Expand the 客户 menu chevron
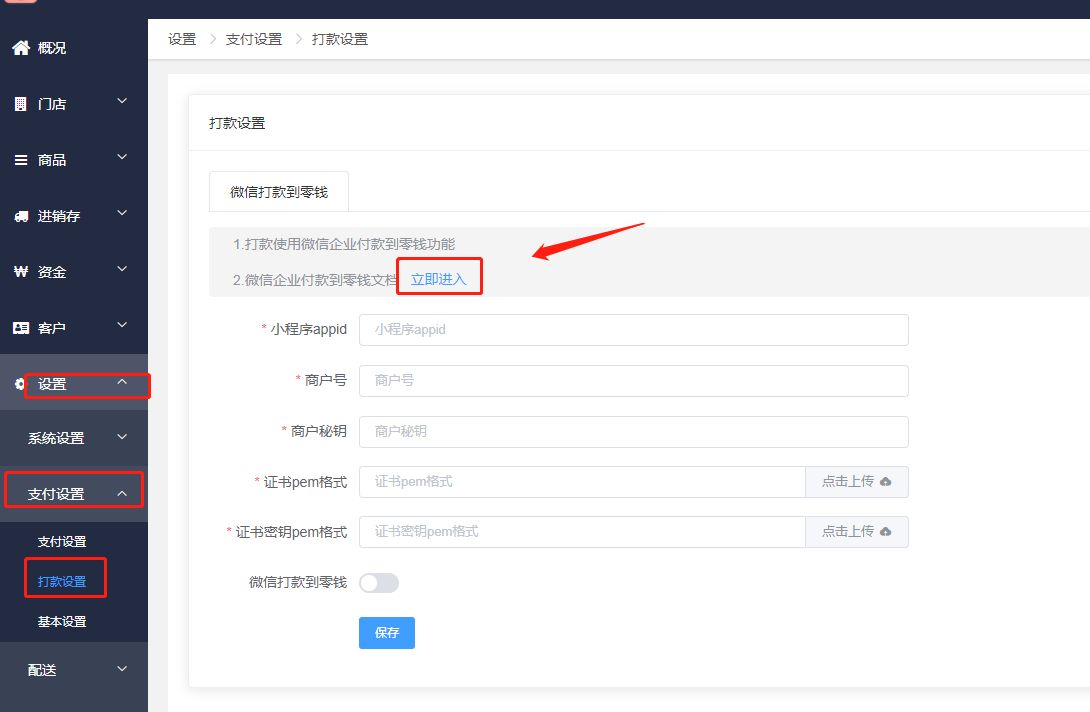The width and height of the screenshot is (1090, 712). [122, 325]
